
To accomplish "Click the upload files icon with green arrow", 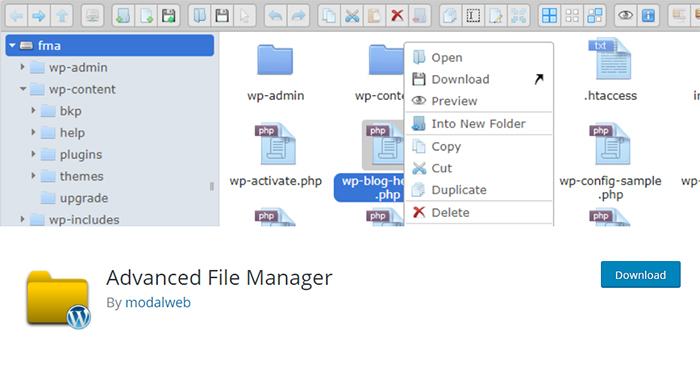I will point(169,16).
